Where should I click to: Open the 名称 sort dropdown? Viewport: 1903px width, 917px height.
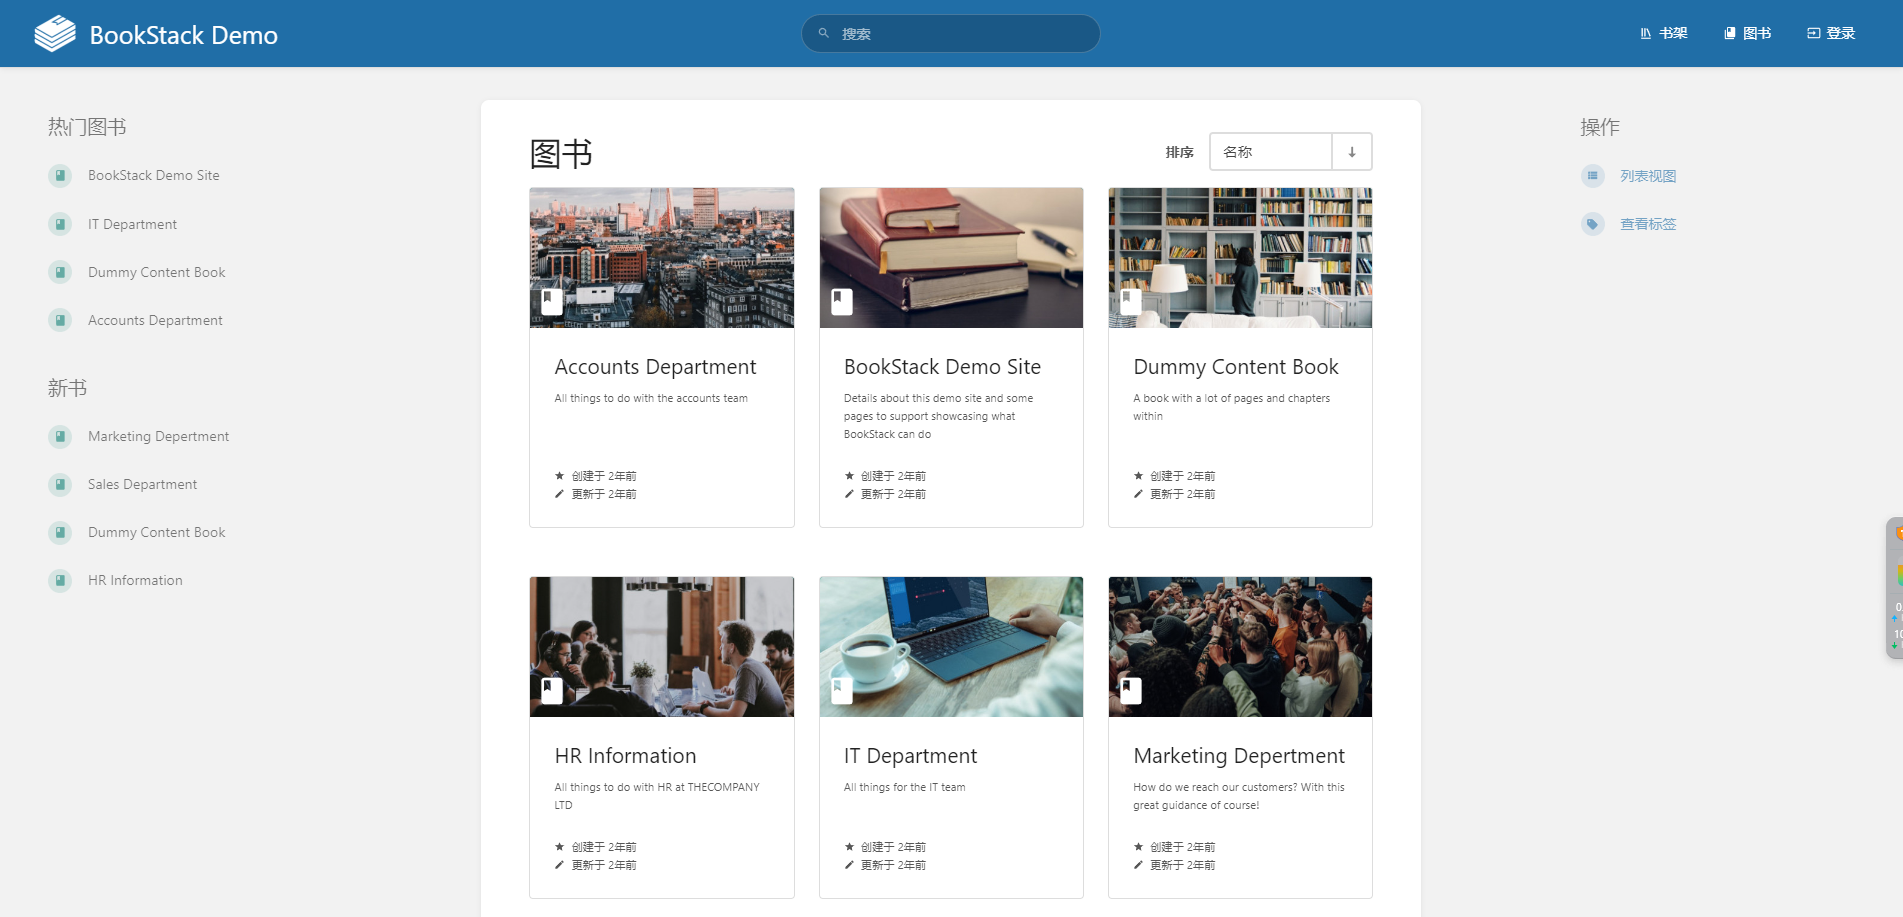pyautogui.click(x=1270, y=151)
